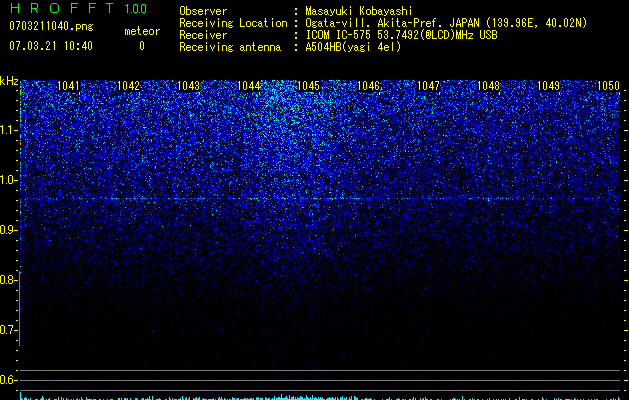Click the 1048 time marker
The image size is (629, 400).
pos(488,86)
